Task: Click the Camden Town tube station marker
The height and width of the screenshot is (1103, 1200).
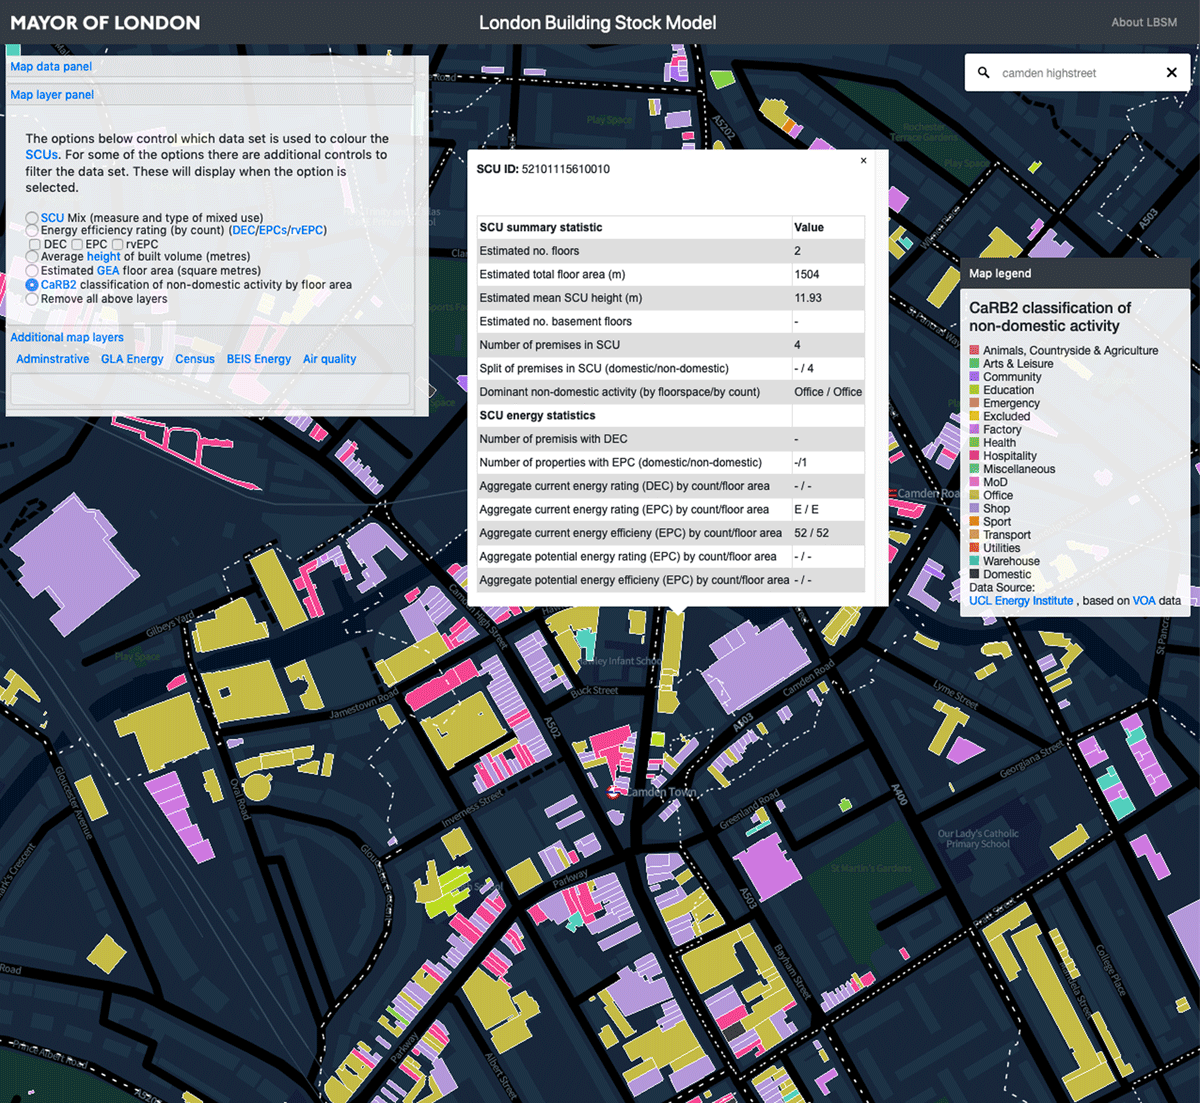Action: [613, 792]
